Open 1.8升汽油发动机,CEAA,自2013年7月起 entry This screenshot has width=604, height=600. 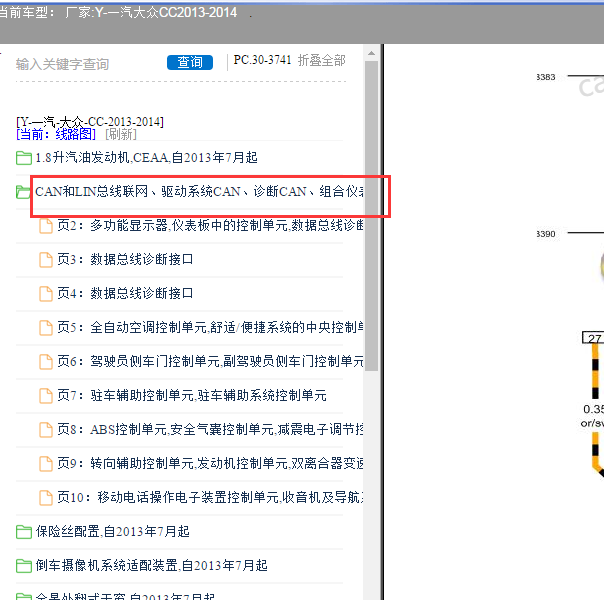point(146,158)
